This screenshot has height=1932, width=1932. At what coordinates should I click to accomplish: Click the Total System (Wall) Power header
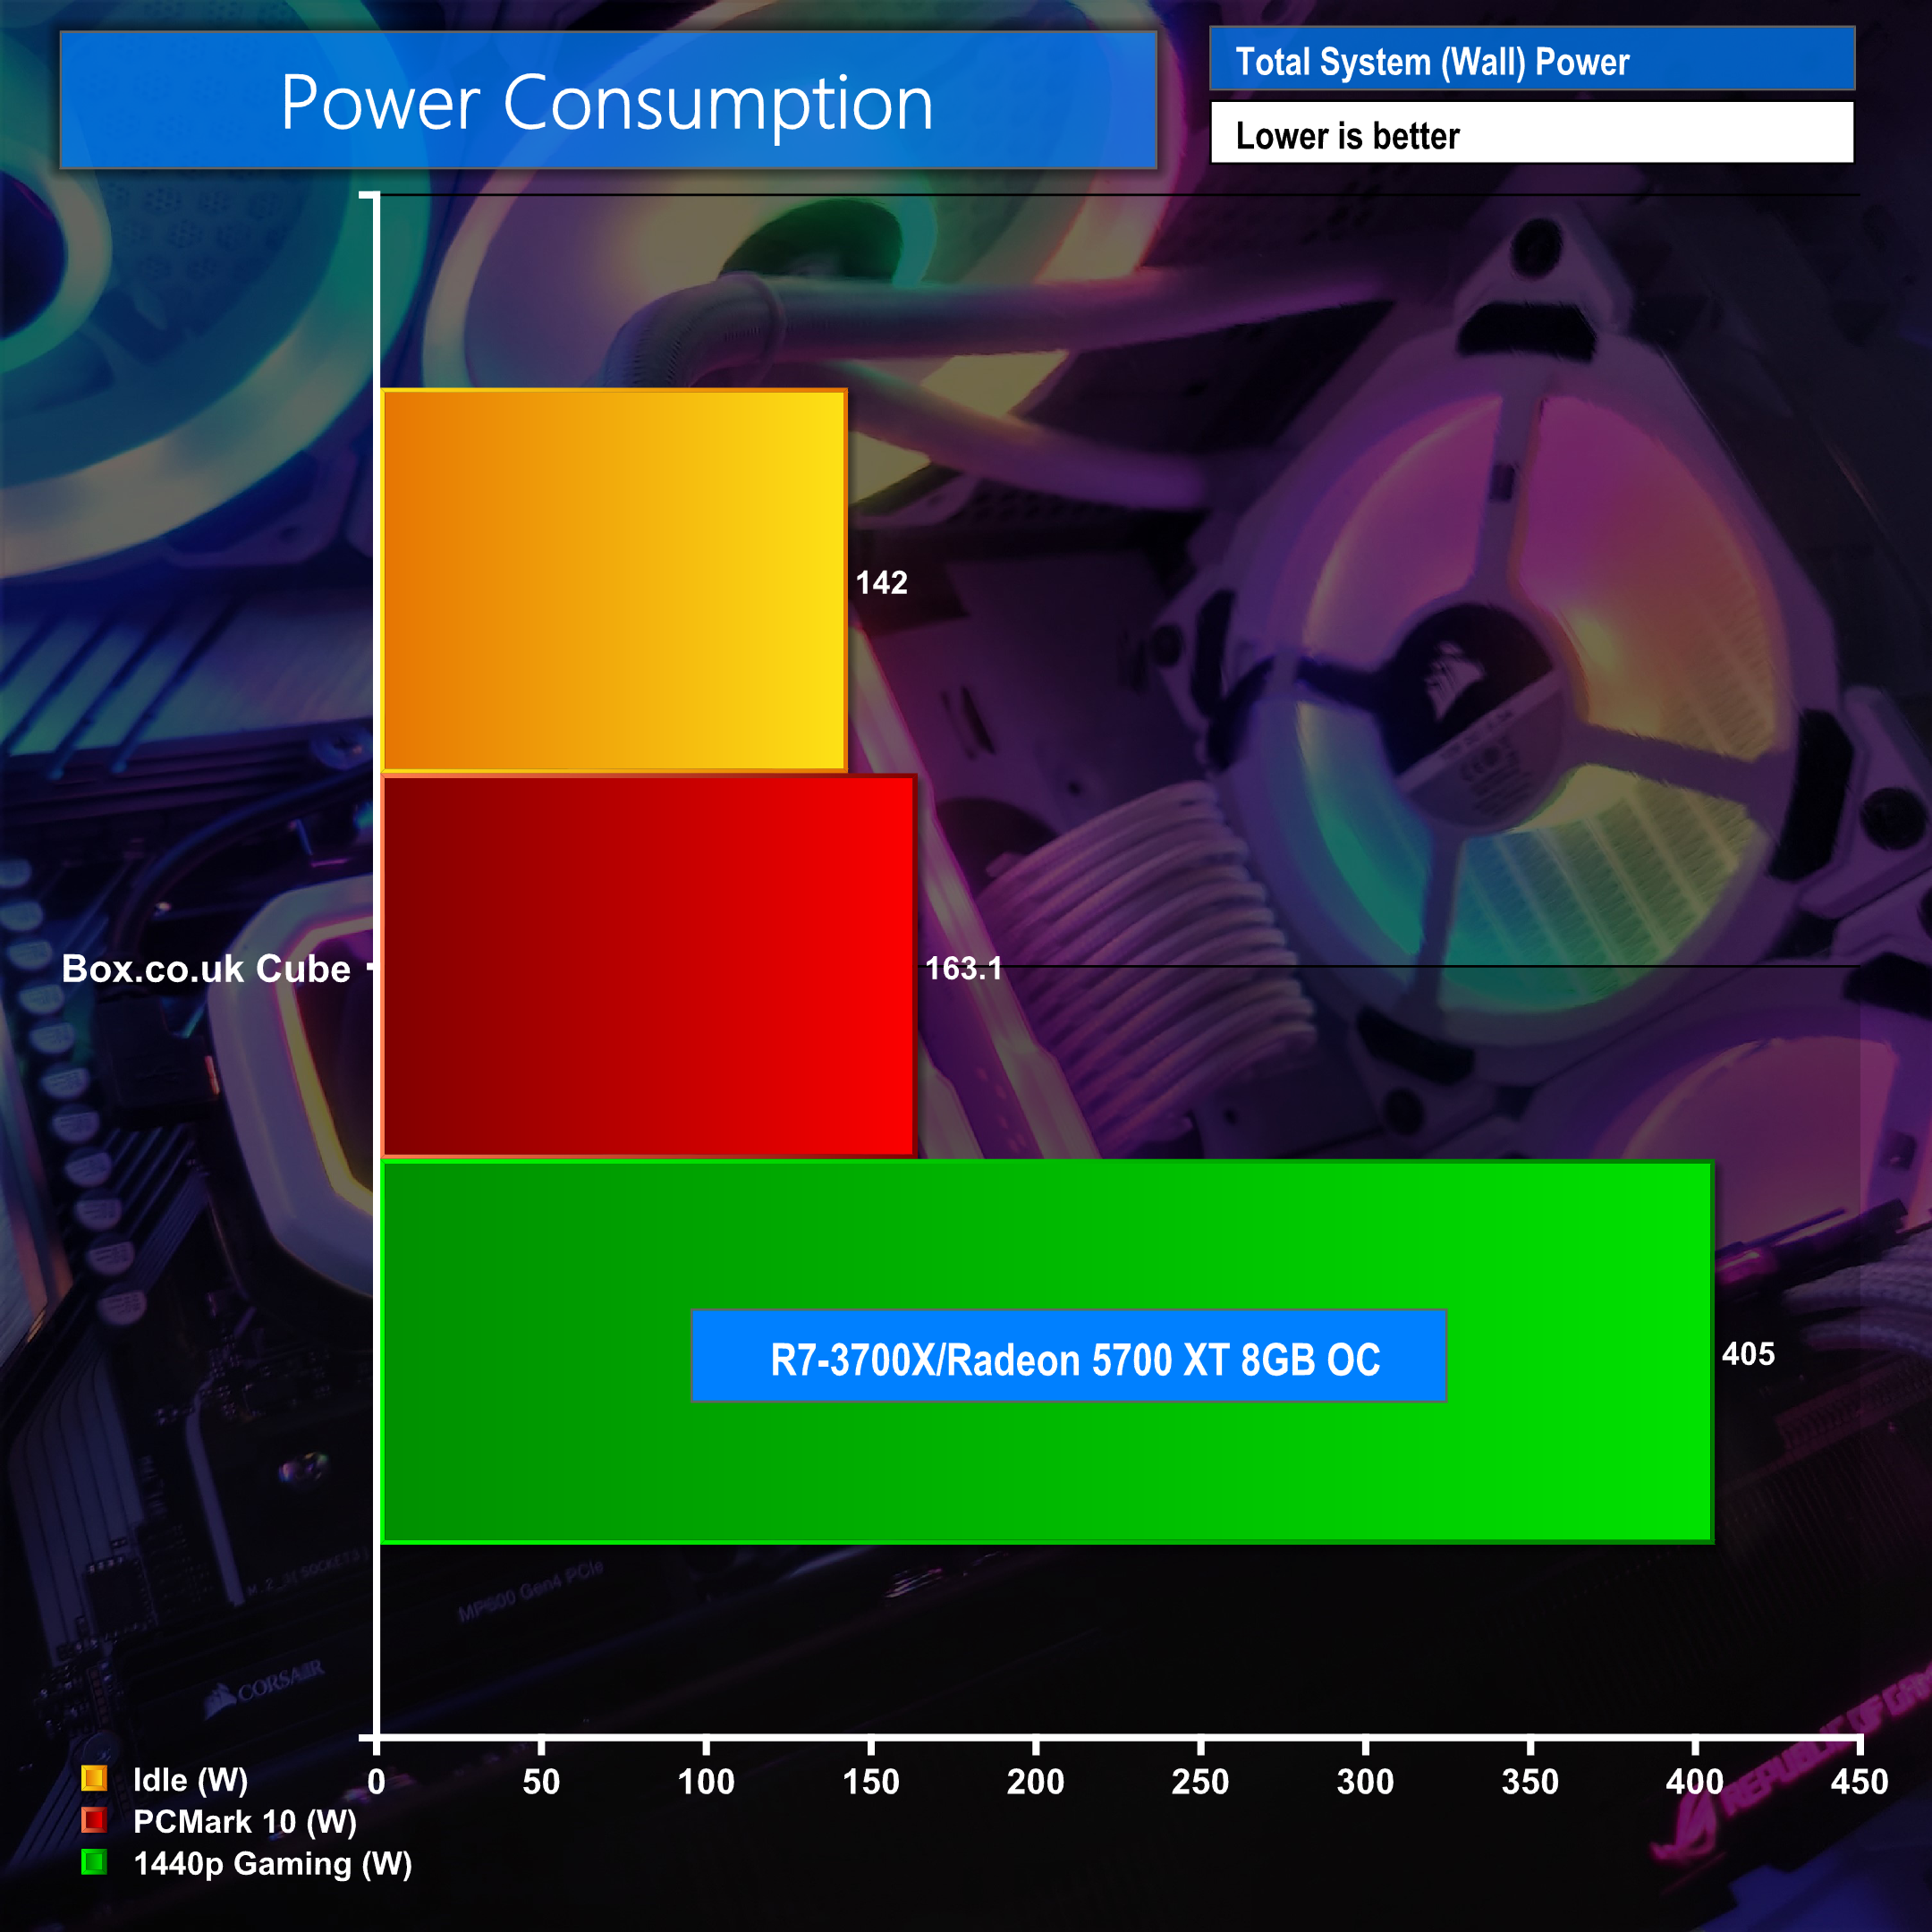pyautogui.click(x=1531, y=61)
